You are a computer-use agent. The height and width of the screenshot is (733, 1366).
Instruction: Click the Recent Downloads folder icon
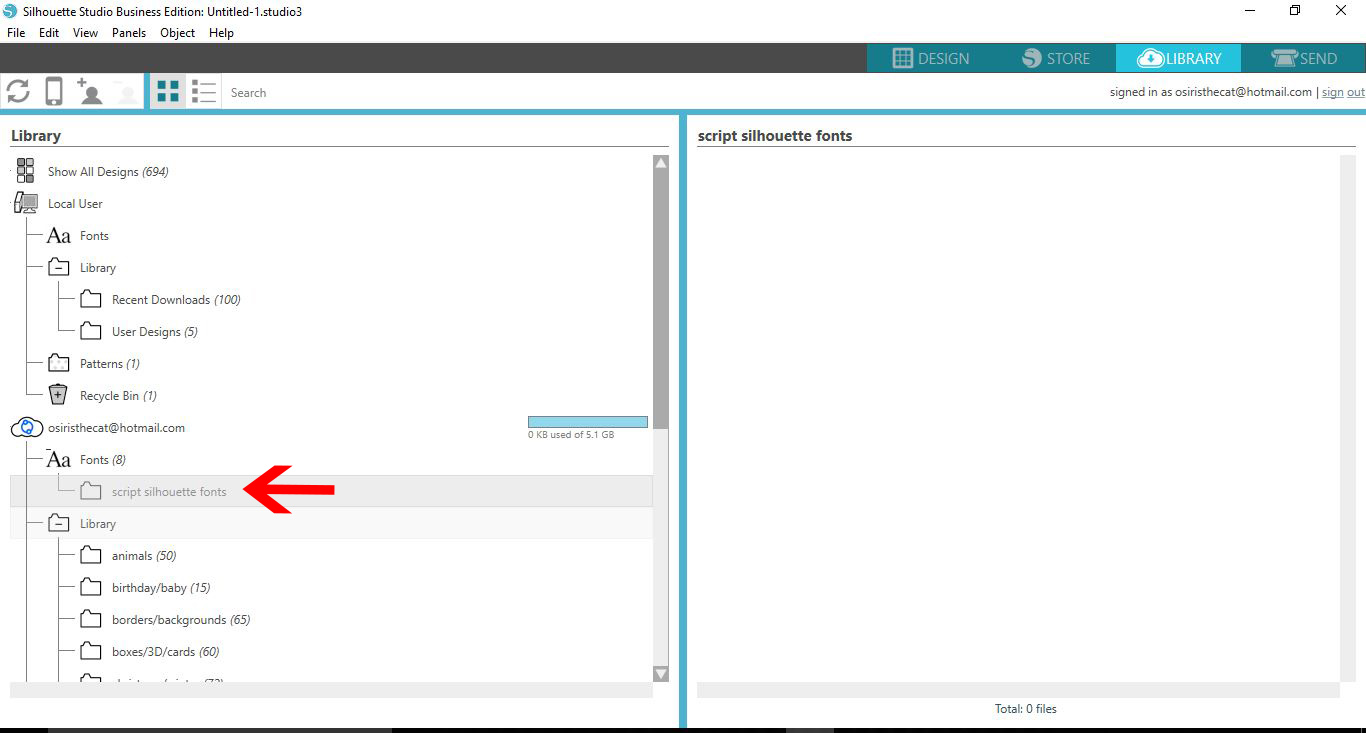point(91,299)
